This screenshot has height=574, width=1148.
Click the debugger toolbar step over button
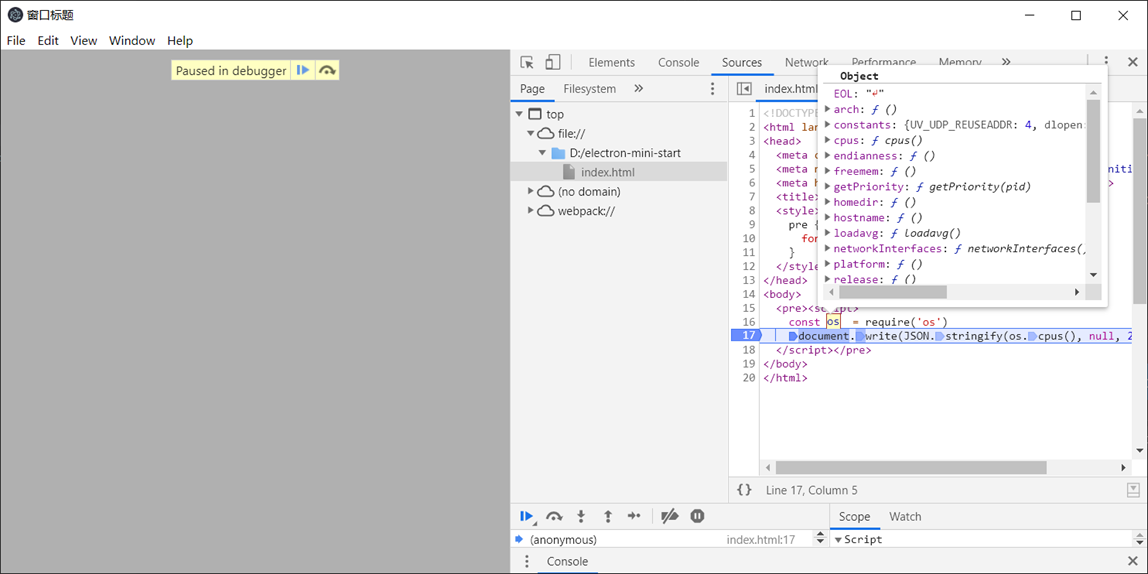point(554,516)
